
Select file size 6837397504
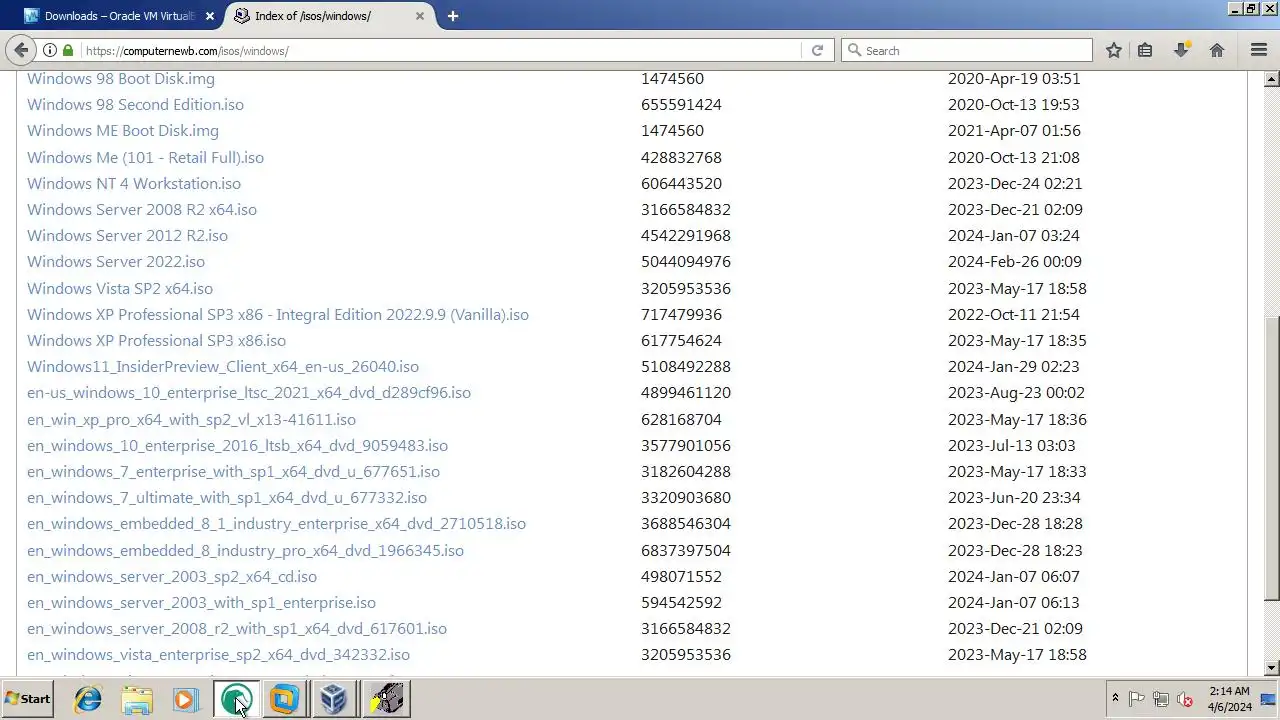(686, 550)
